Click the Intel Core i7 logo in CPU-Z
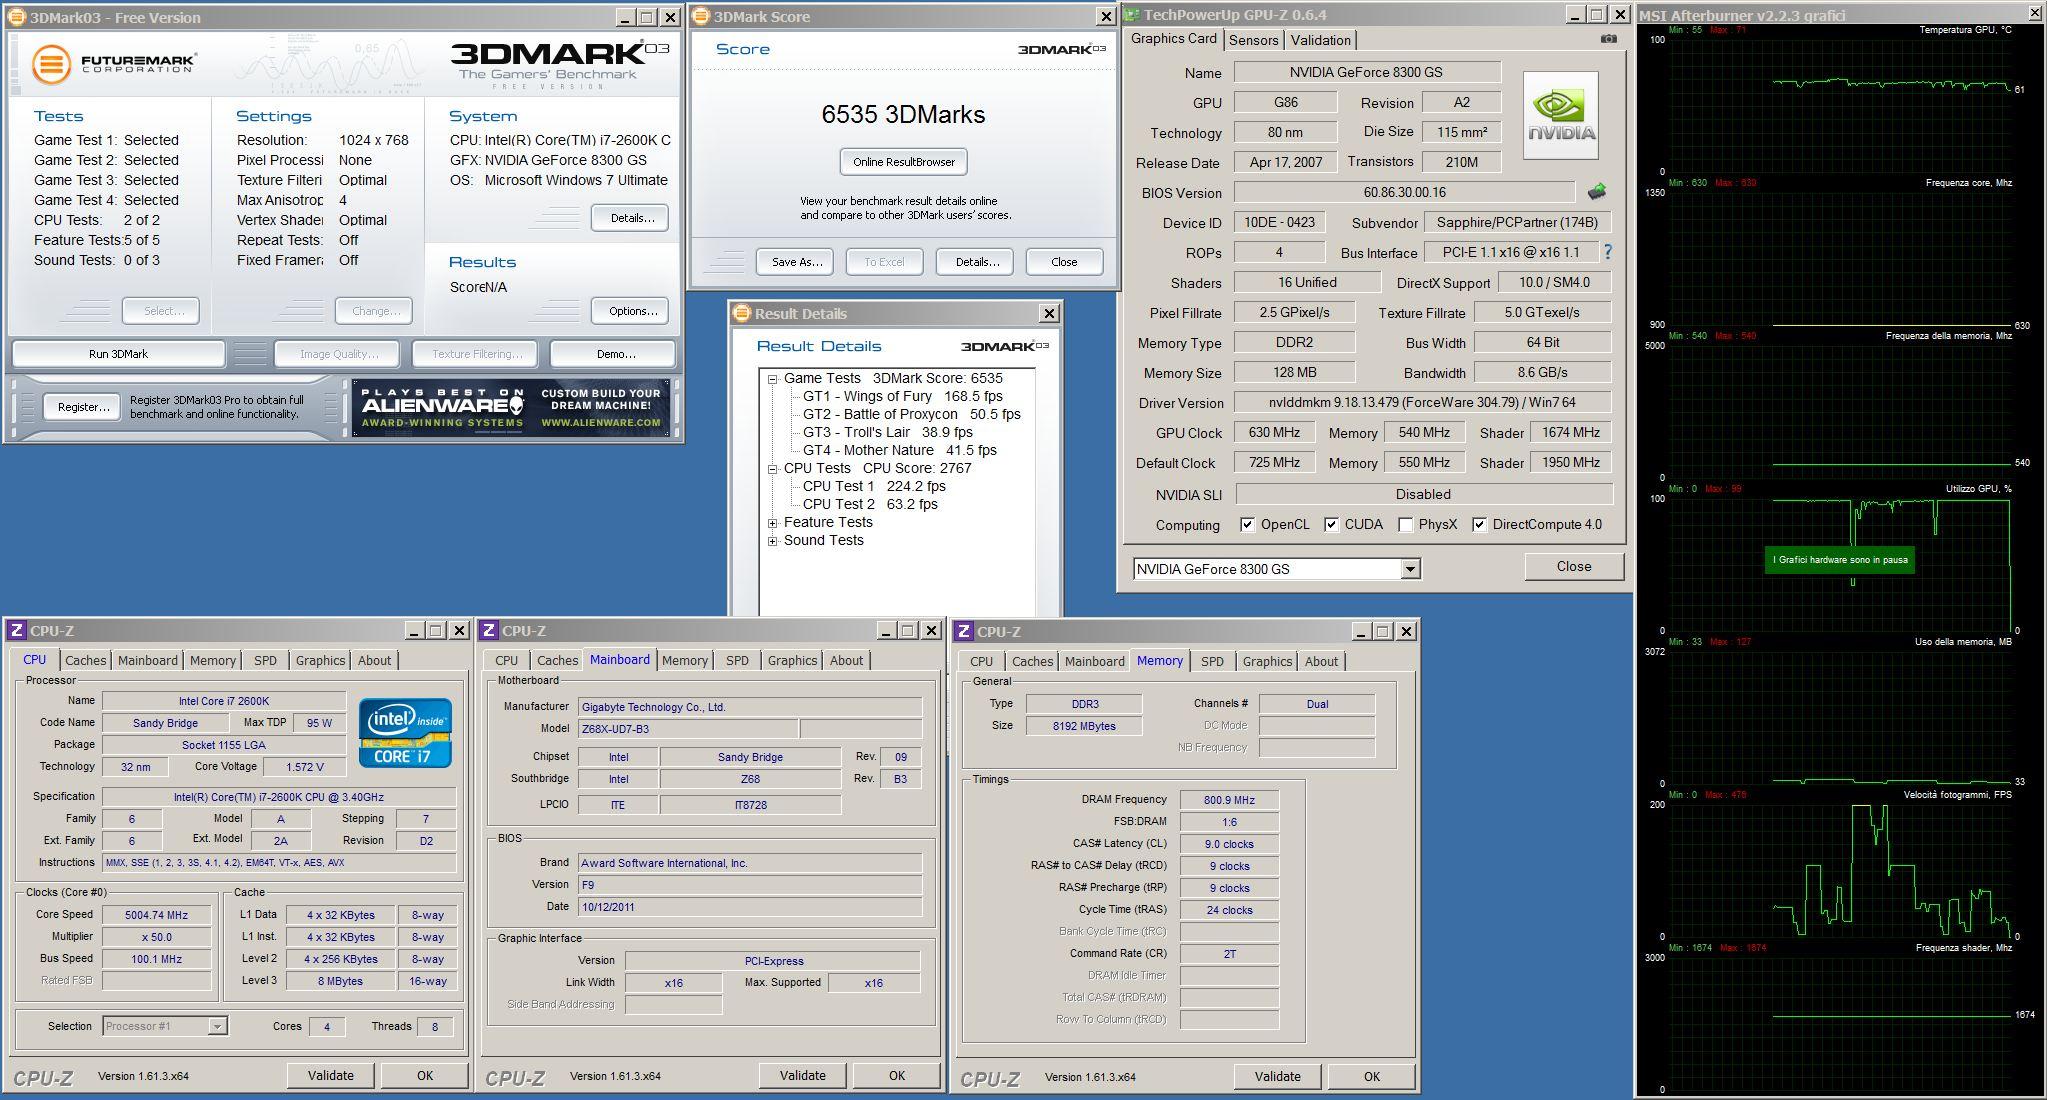The image size is (2047, 1100). click(x=405, y=733)
